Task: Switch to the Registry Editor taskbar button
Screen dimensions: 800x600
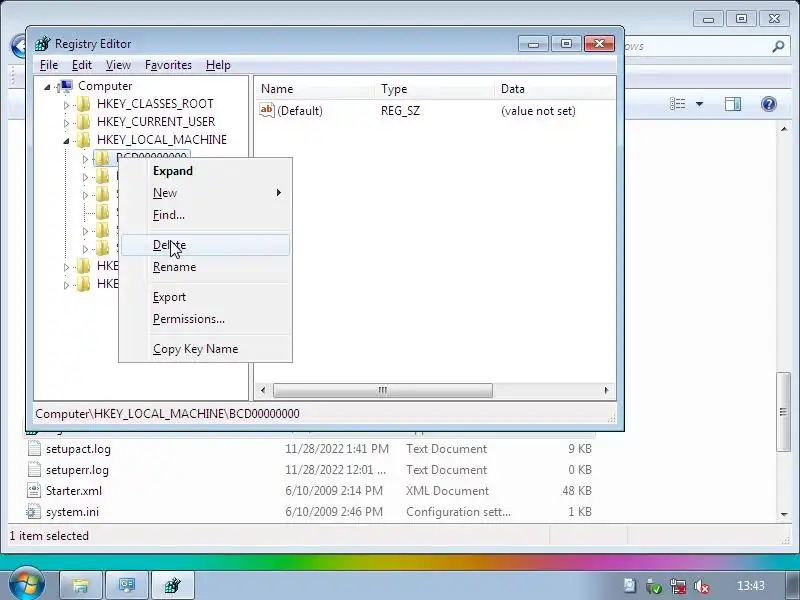Action: tap(172, 585)
